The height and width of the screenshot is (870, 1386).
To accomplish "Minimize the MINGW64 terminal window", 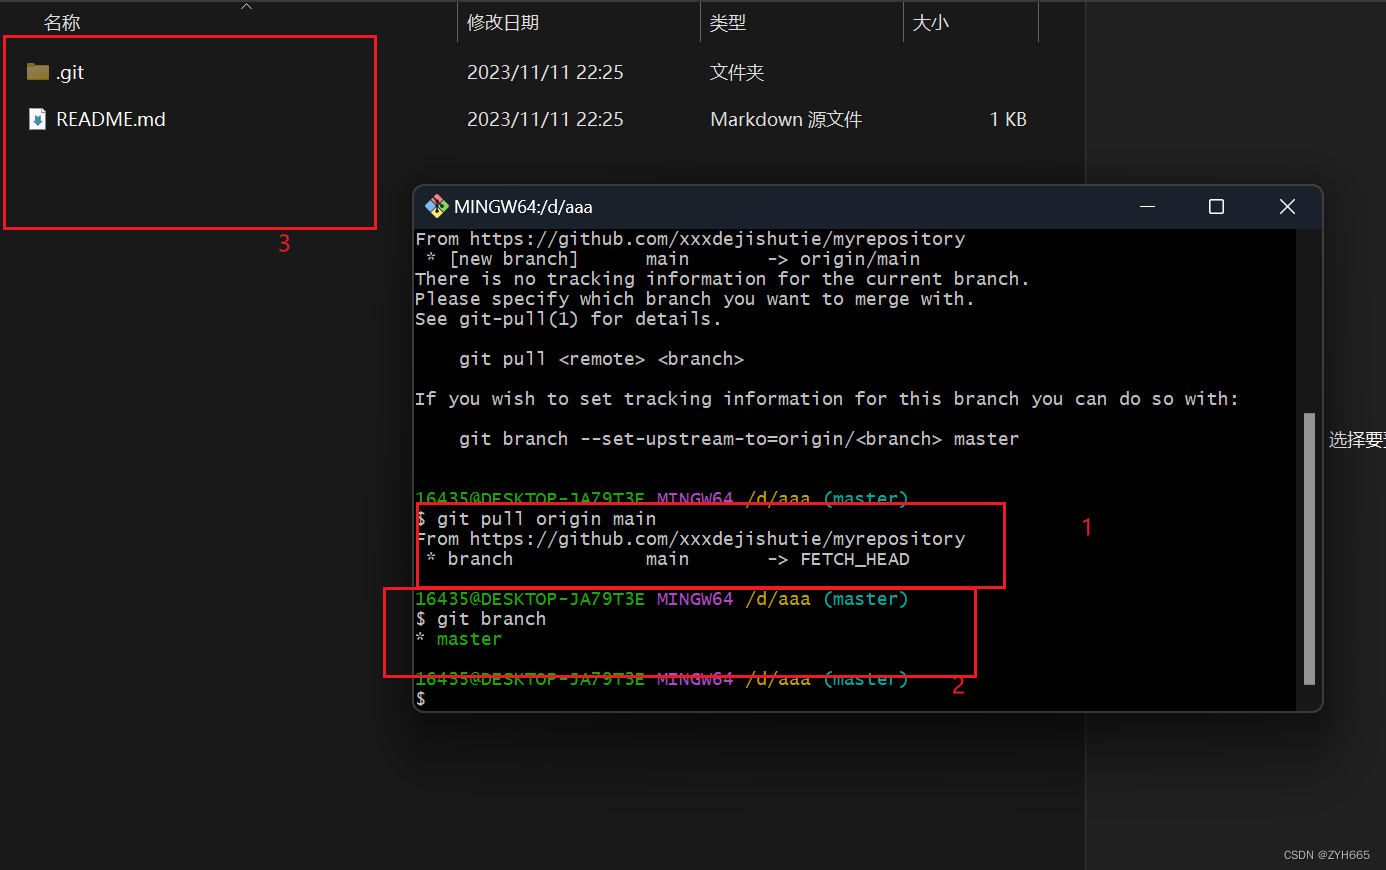I will (1147, 206).
